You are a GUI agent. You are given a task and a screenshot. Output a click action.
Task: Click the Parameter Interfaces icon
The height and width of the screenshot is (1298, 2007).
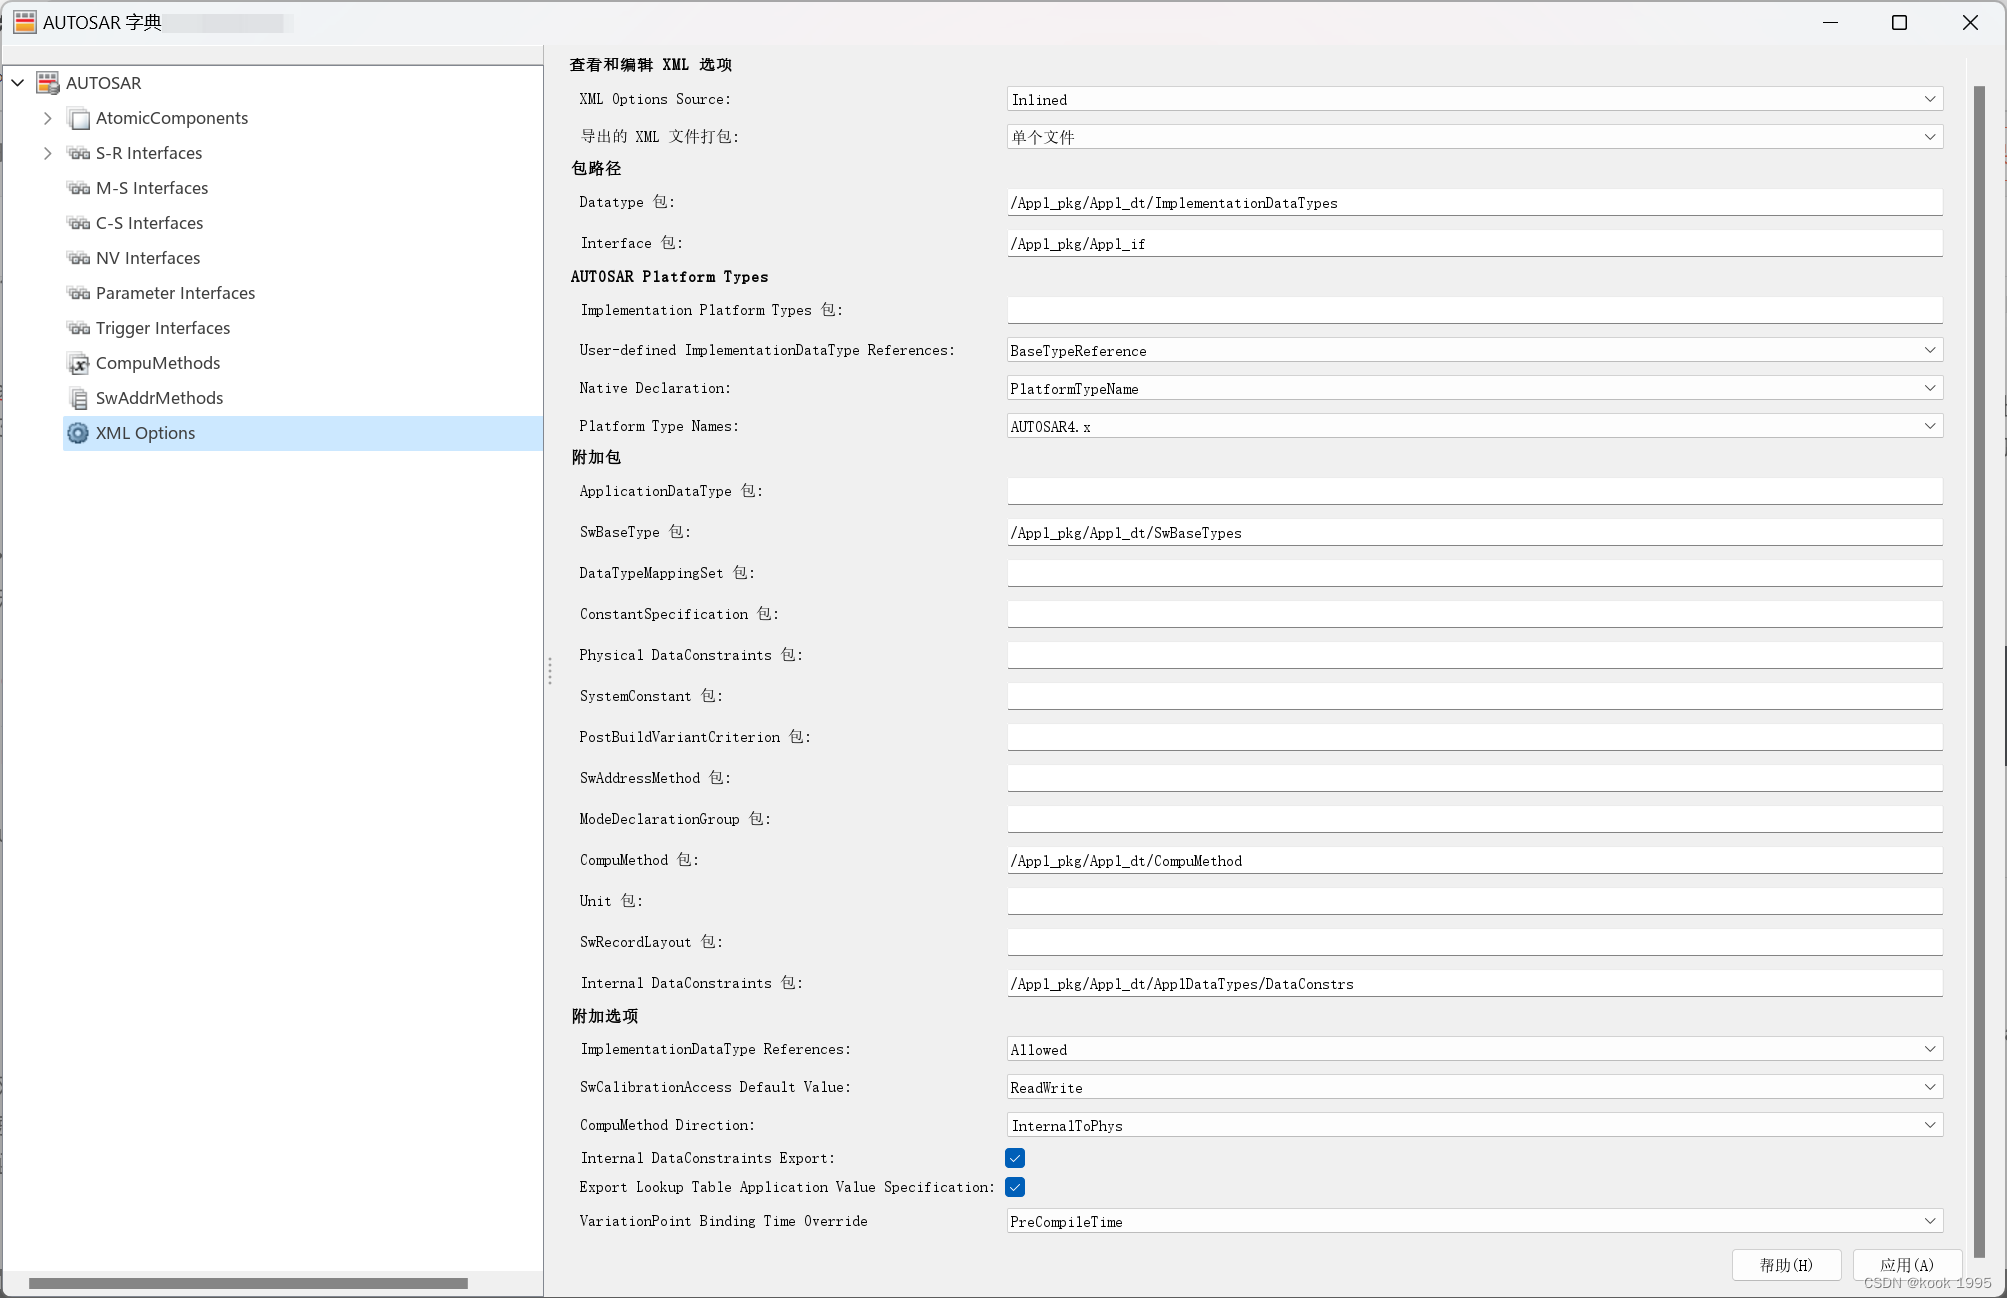(x=79, y=294)
